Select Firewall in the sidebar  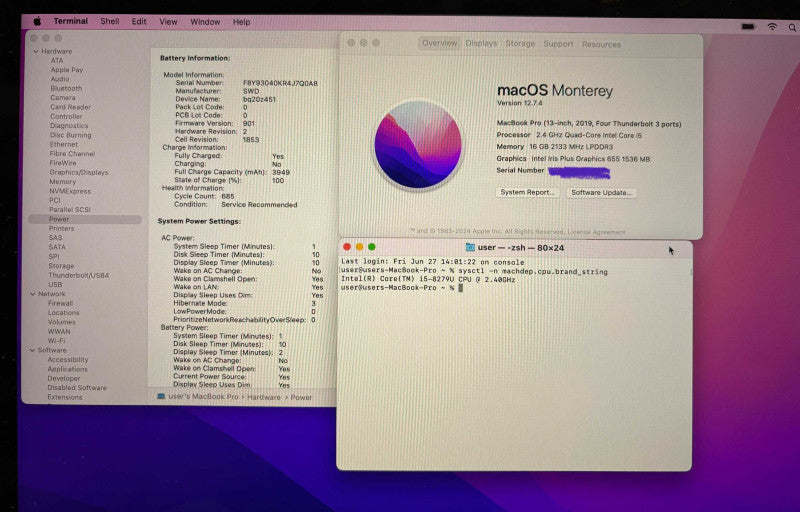tap(60, 303)
